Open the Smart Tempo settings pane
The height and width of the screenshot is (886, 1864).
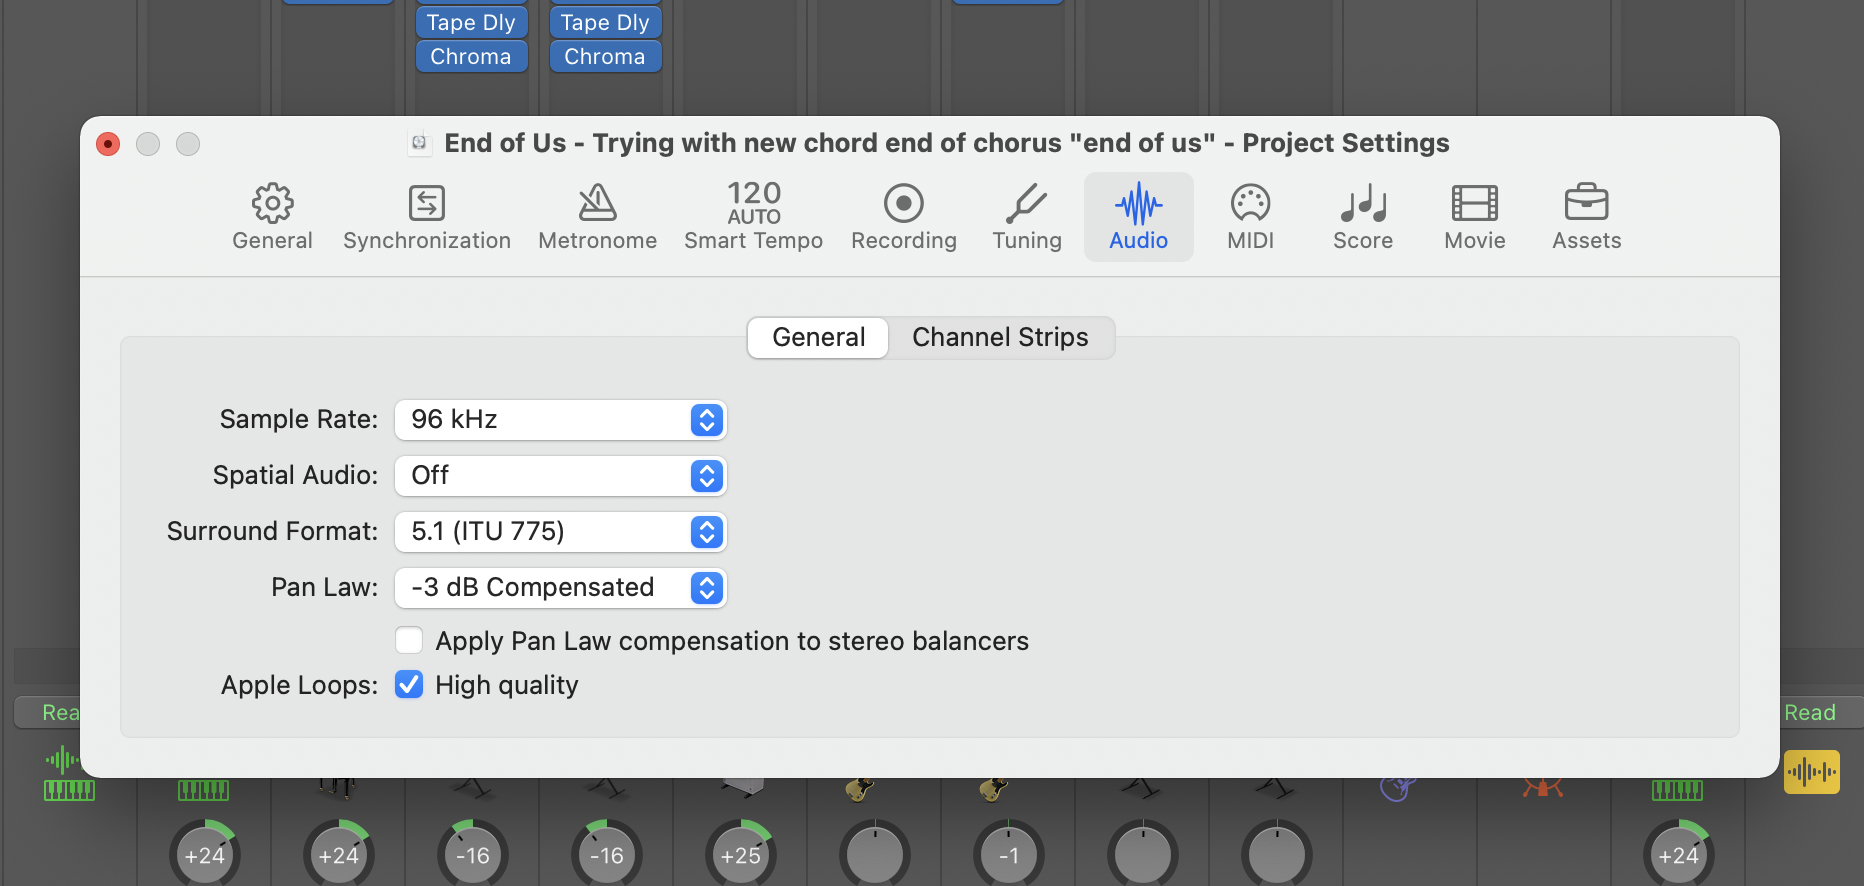coord(754,217)
